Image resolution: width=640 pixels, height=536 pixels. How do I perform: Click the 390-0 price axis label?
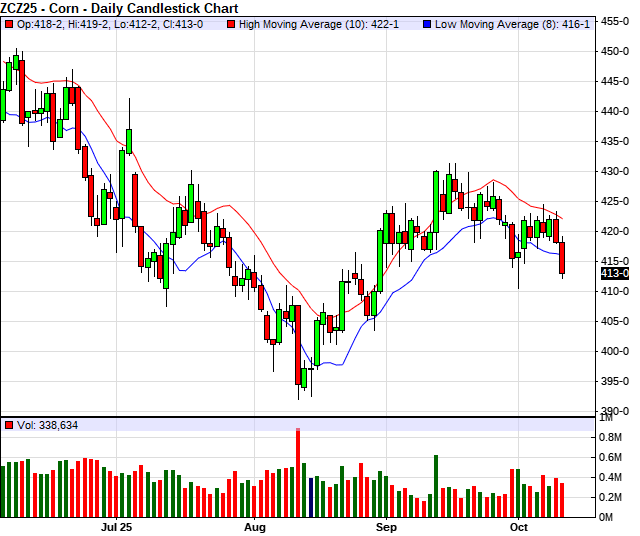click(615, 411)
